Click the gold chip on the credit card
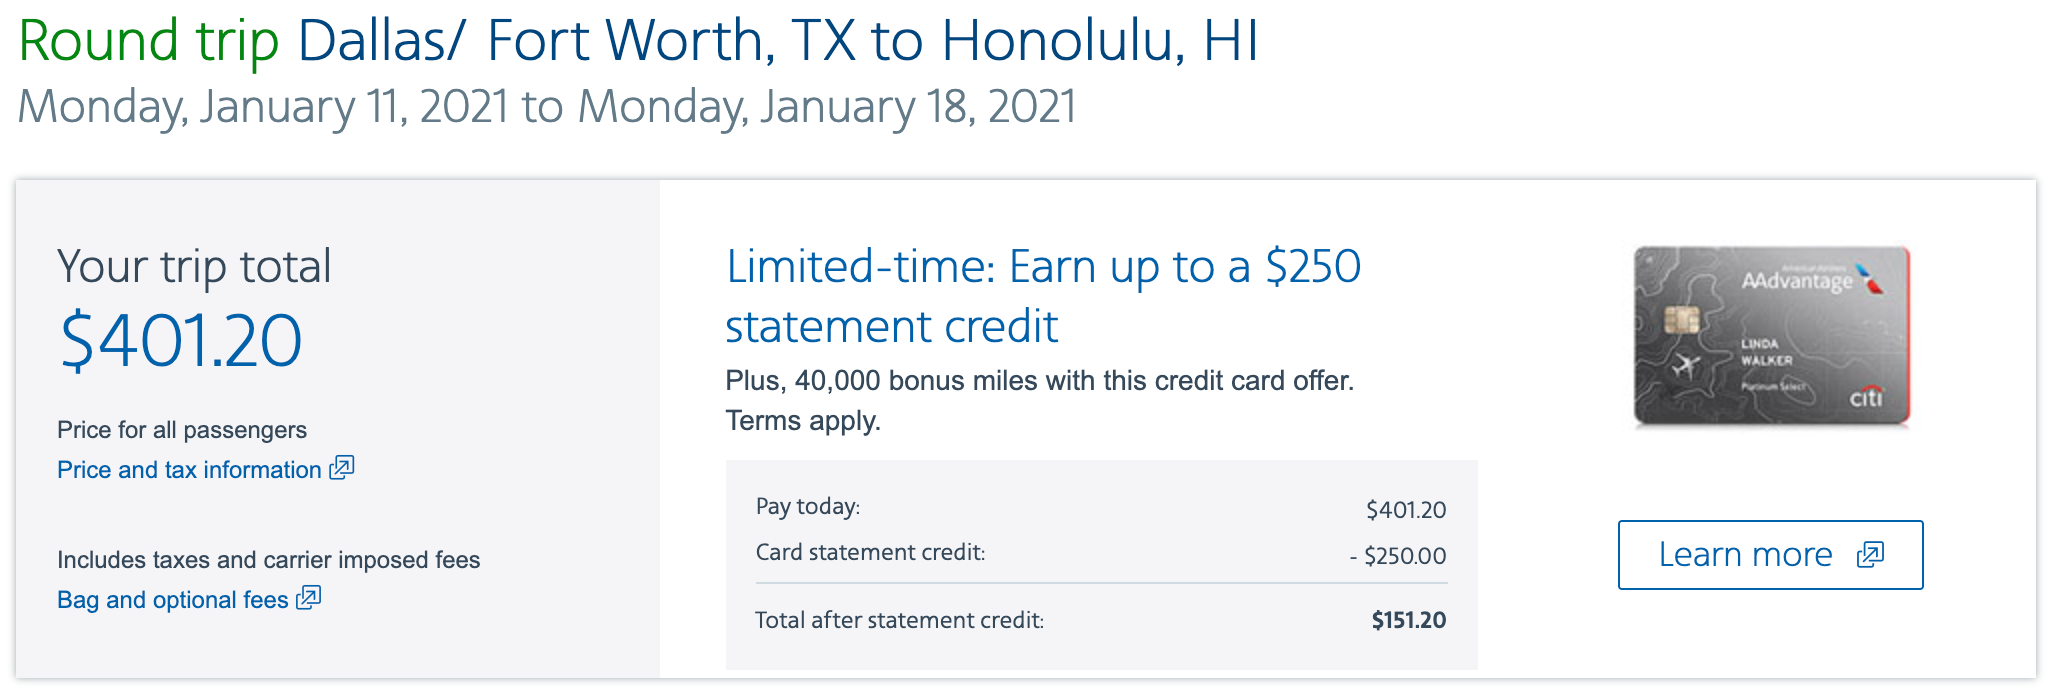Screen dimensions: 2060x698 1682,321
